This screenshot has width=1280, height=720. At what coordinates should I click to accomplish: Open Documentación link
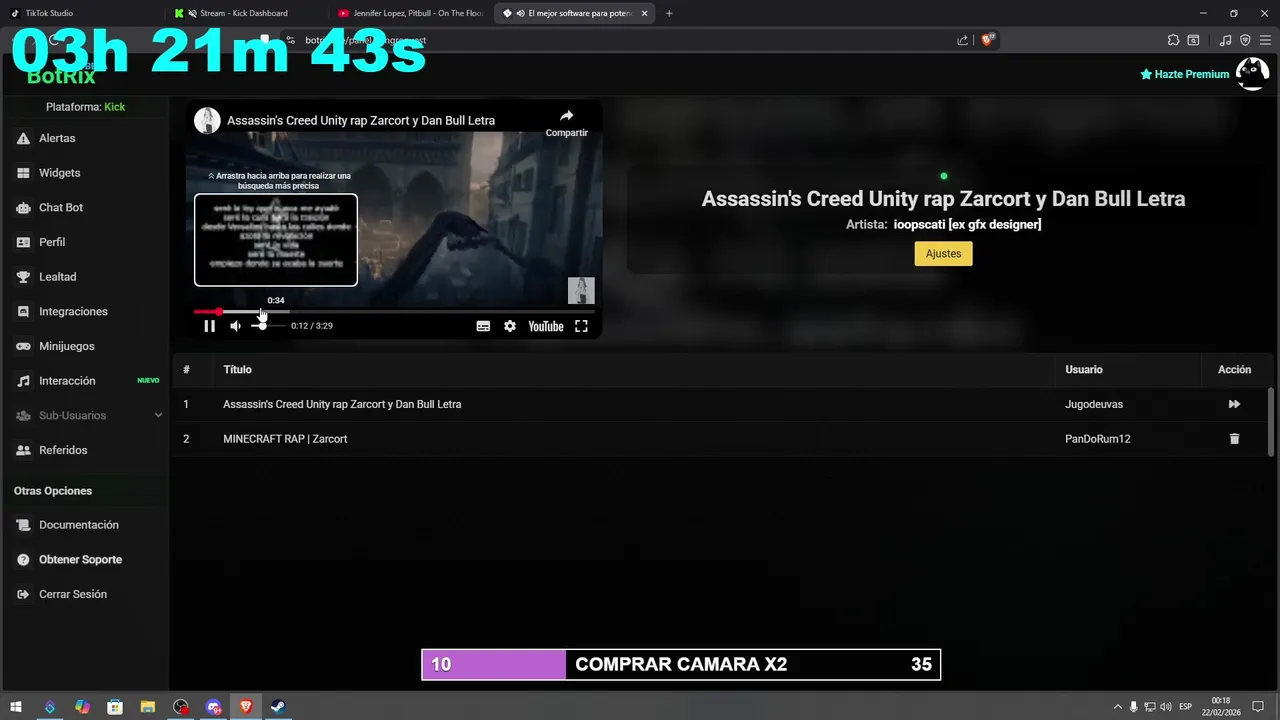tap(79, 525)
